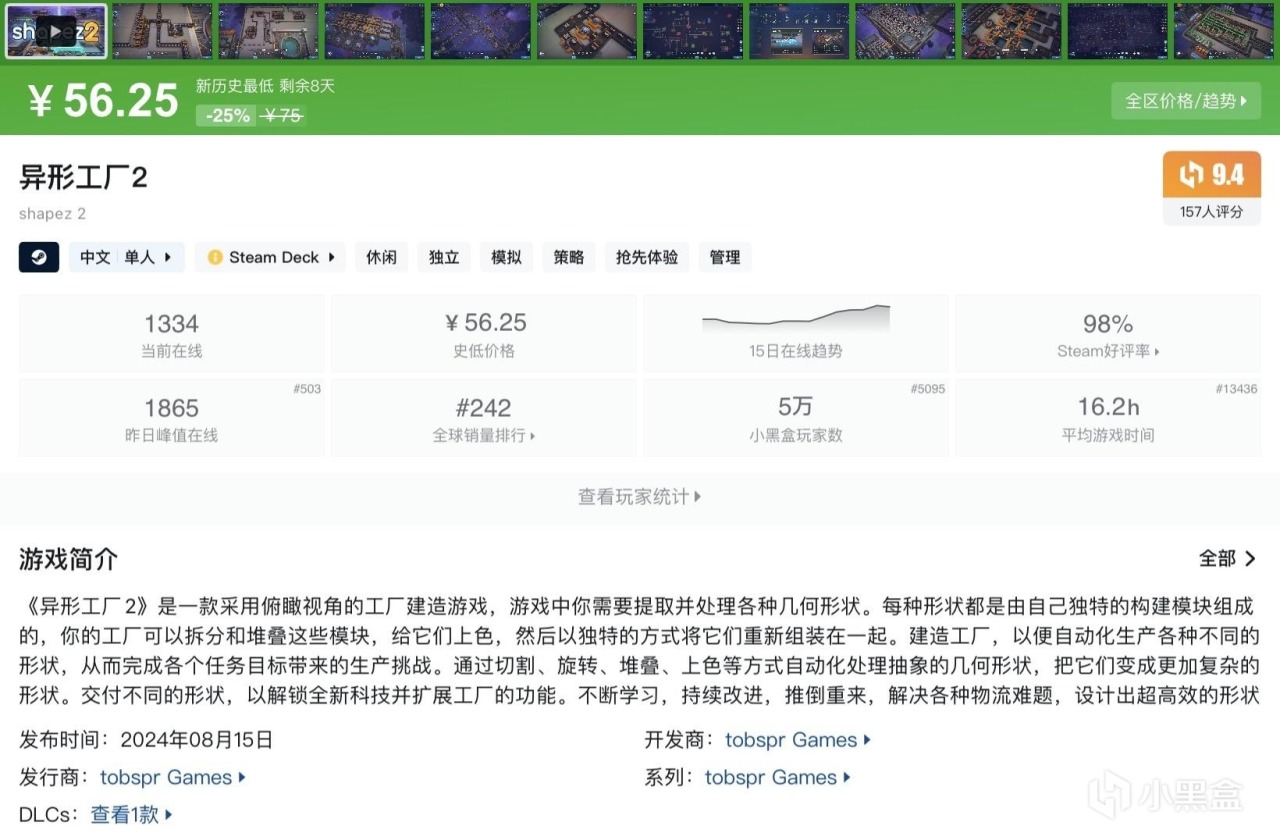The height and width of the screenshot is (840, 1280).
Task: Open the 史低价格 stat card
Action: 484,333
